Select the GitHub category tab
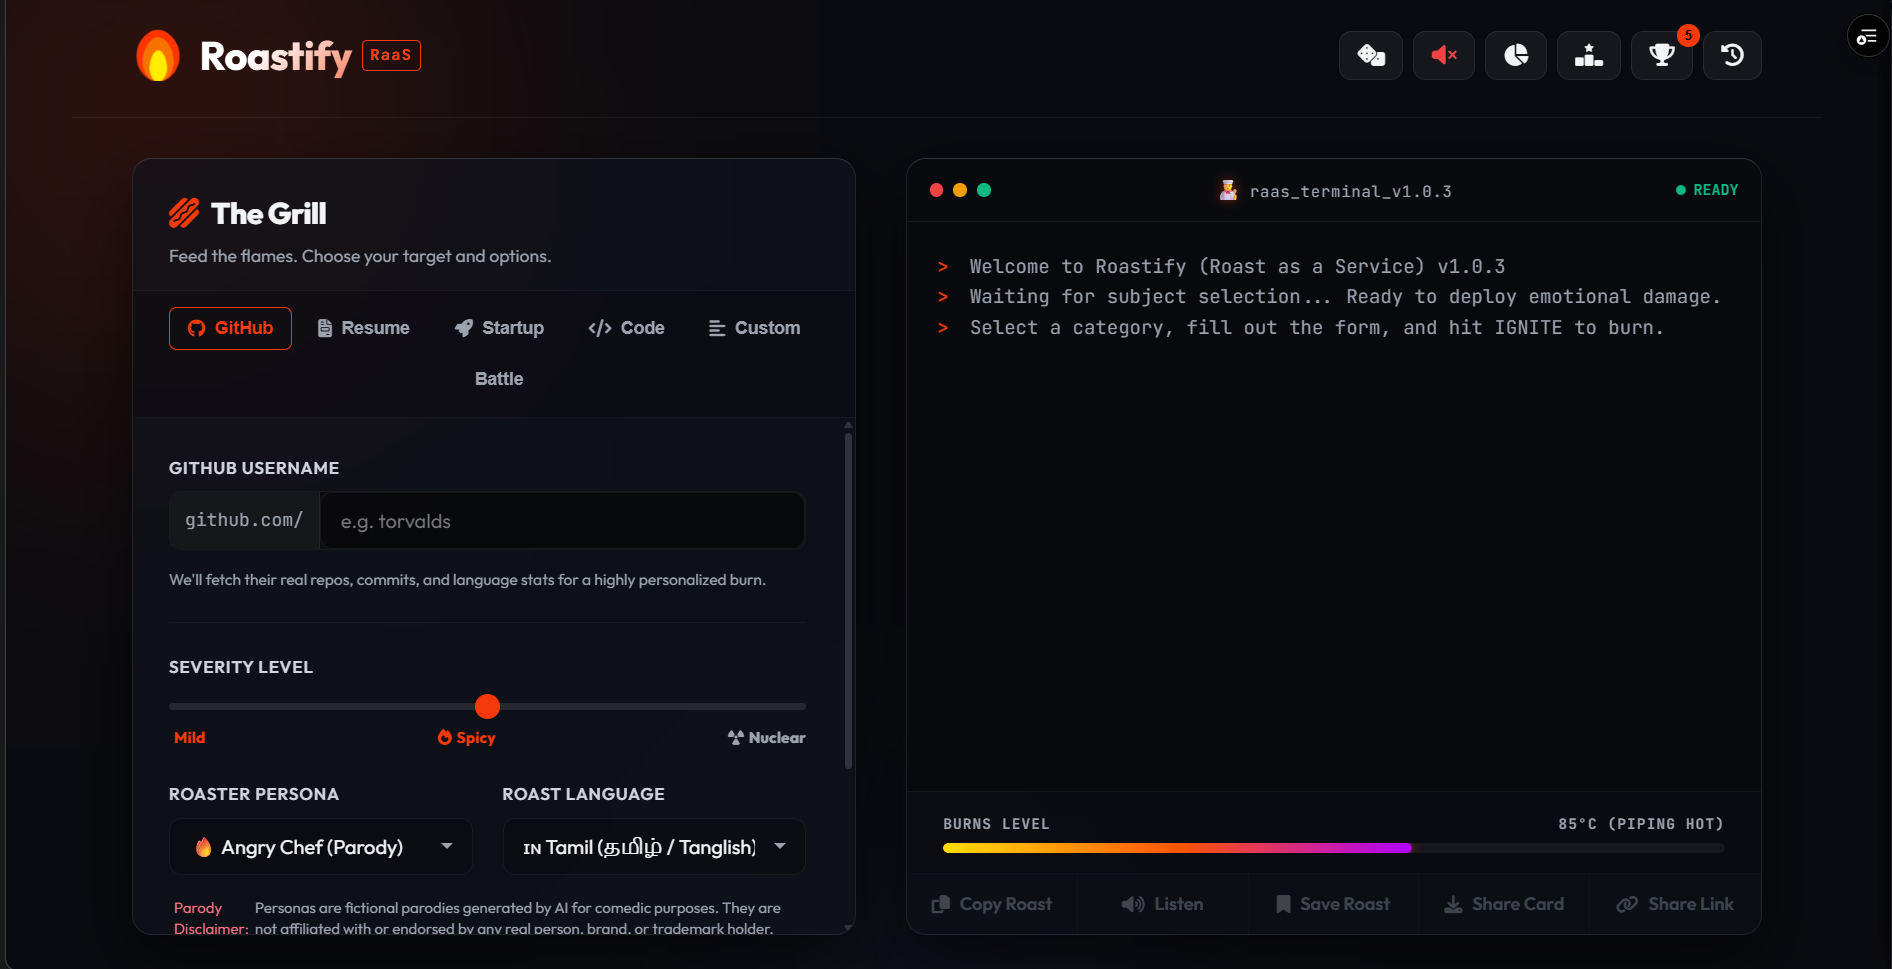 click(x=230, y=328)
